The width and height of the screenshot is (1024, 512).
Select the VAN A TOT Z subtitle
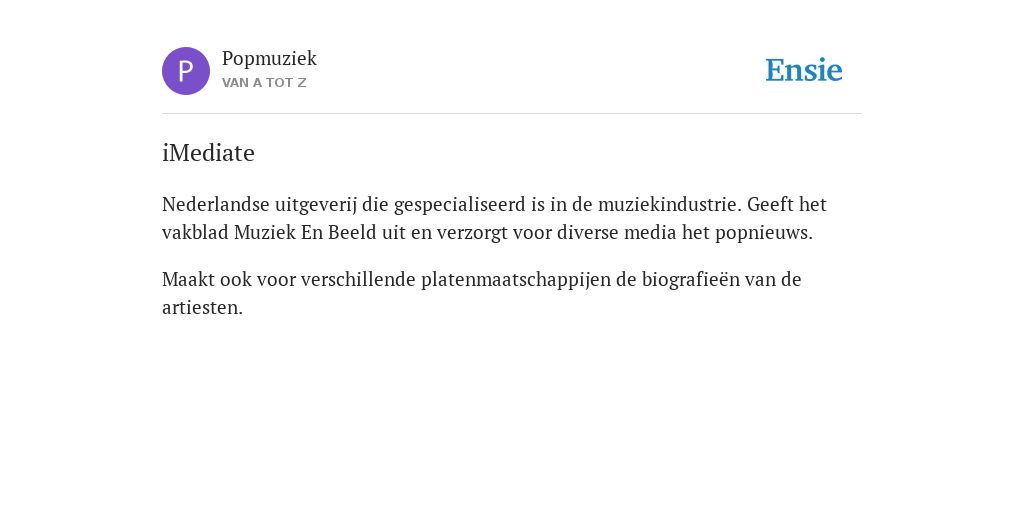tap(264, 83)
